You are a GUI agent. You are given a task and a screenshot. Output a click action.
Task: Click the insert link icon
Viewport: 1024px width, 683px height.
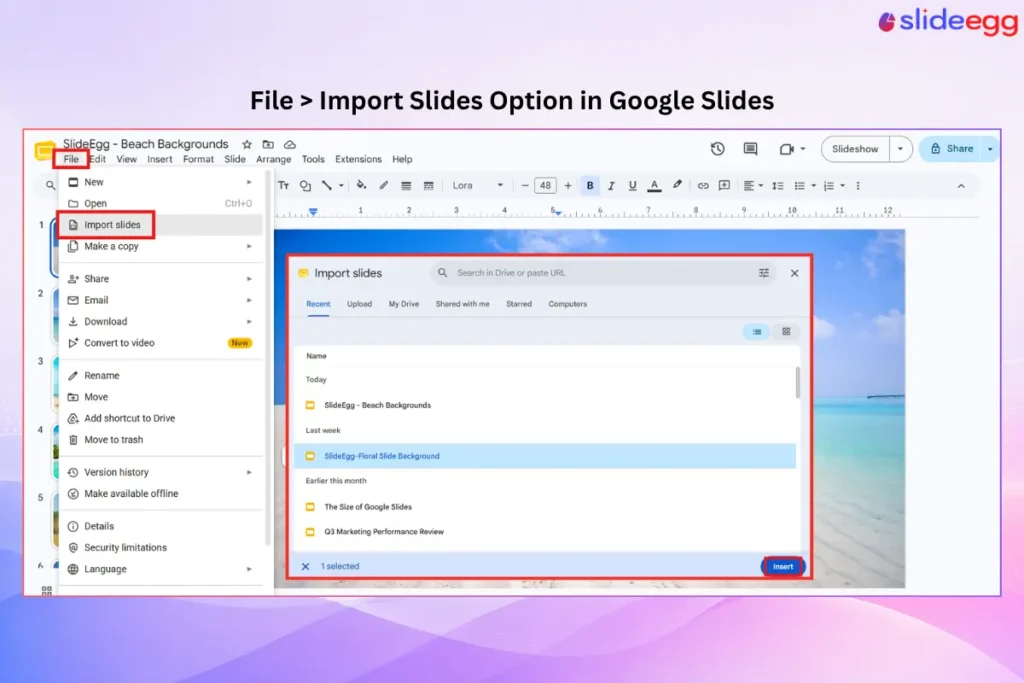[x=703, y=185]
